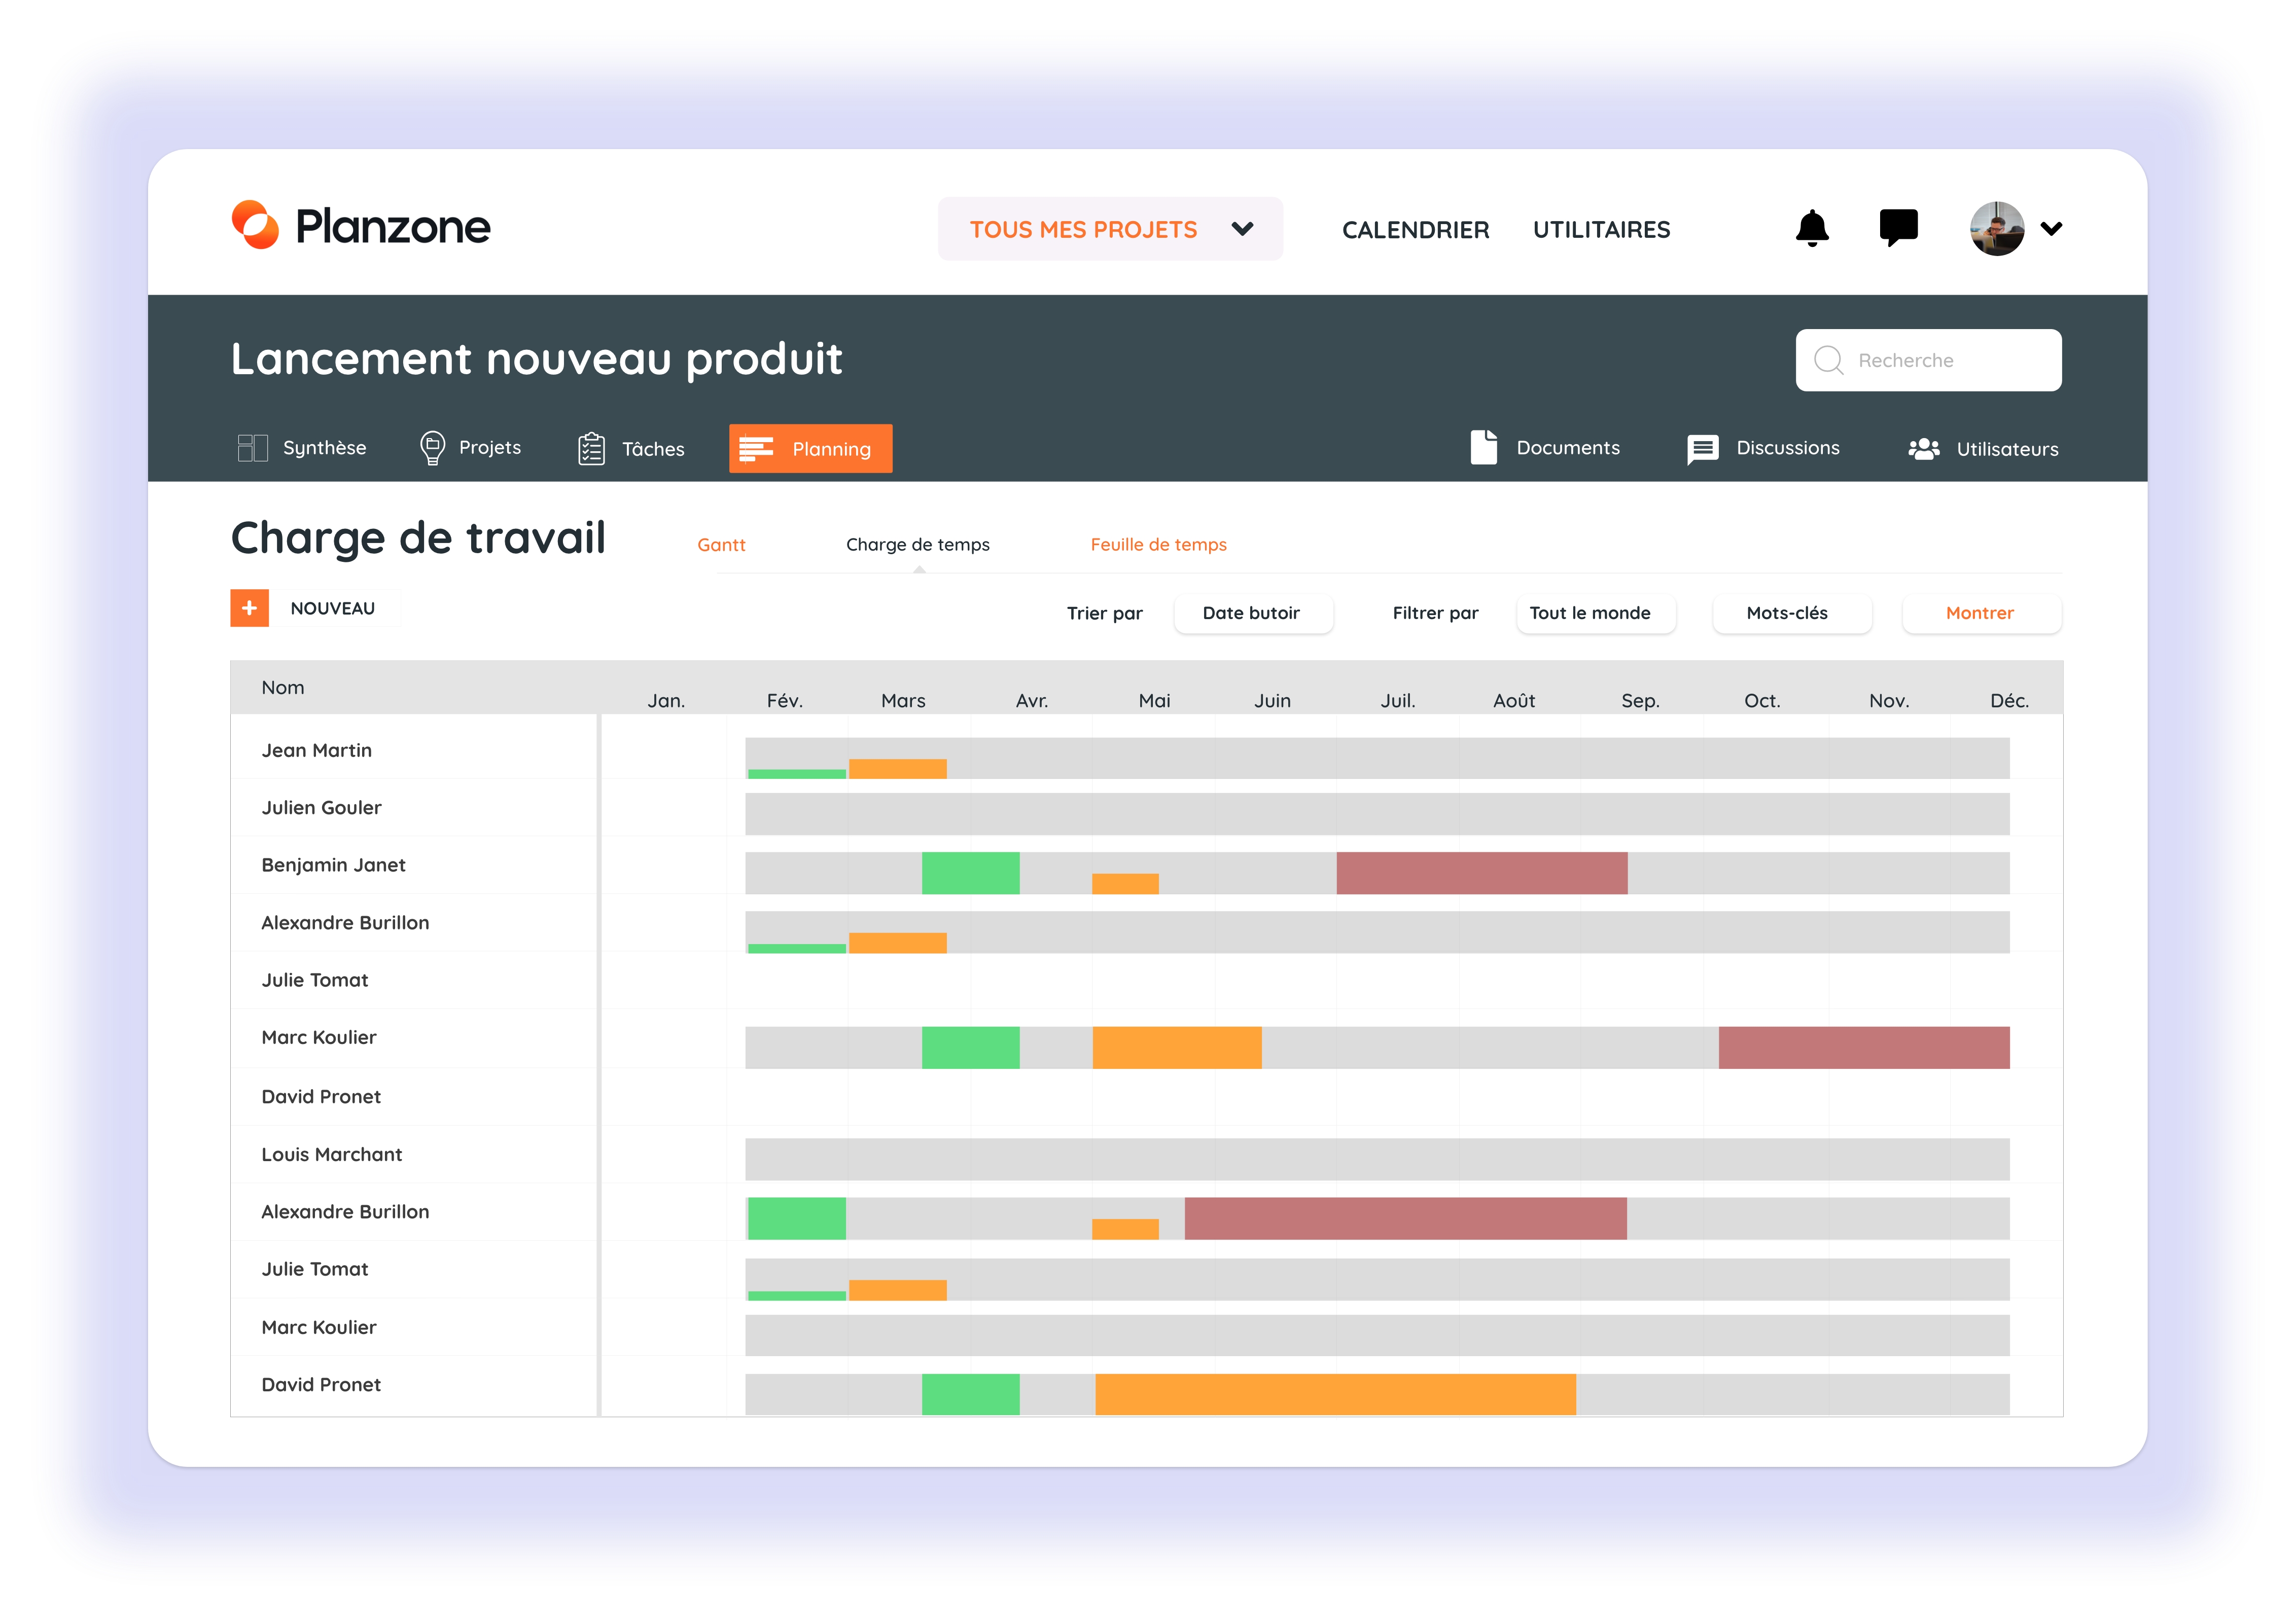Click the notification bell icon
The image size is (2296, 1619).
[x=1811, y=228]
